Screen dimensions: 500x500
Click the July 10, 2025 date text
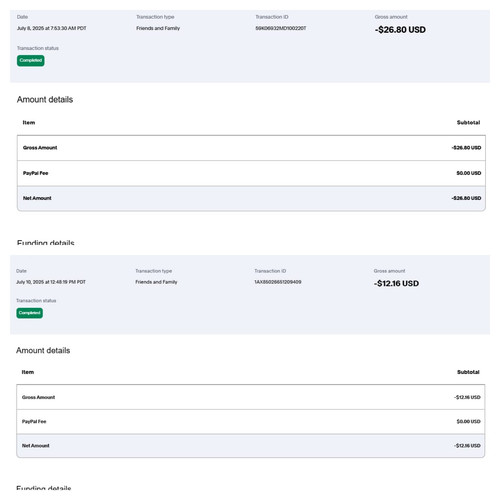[51, 282]
